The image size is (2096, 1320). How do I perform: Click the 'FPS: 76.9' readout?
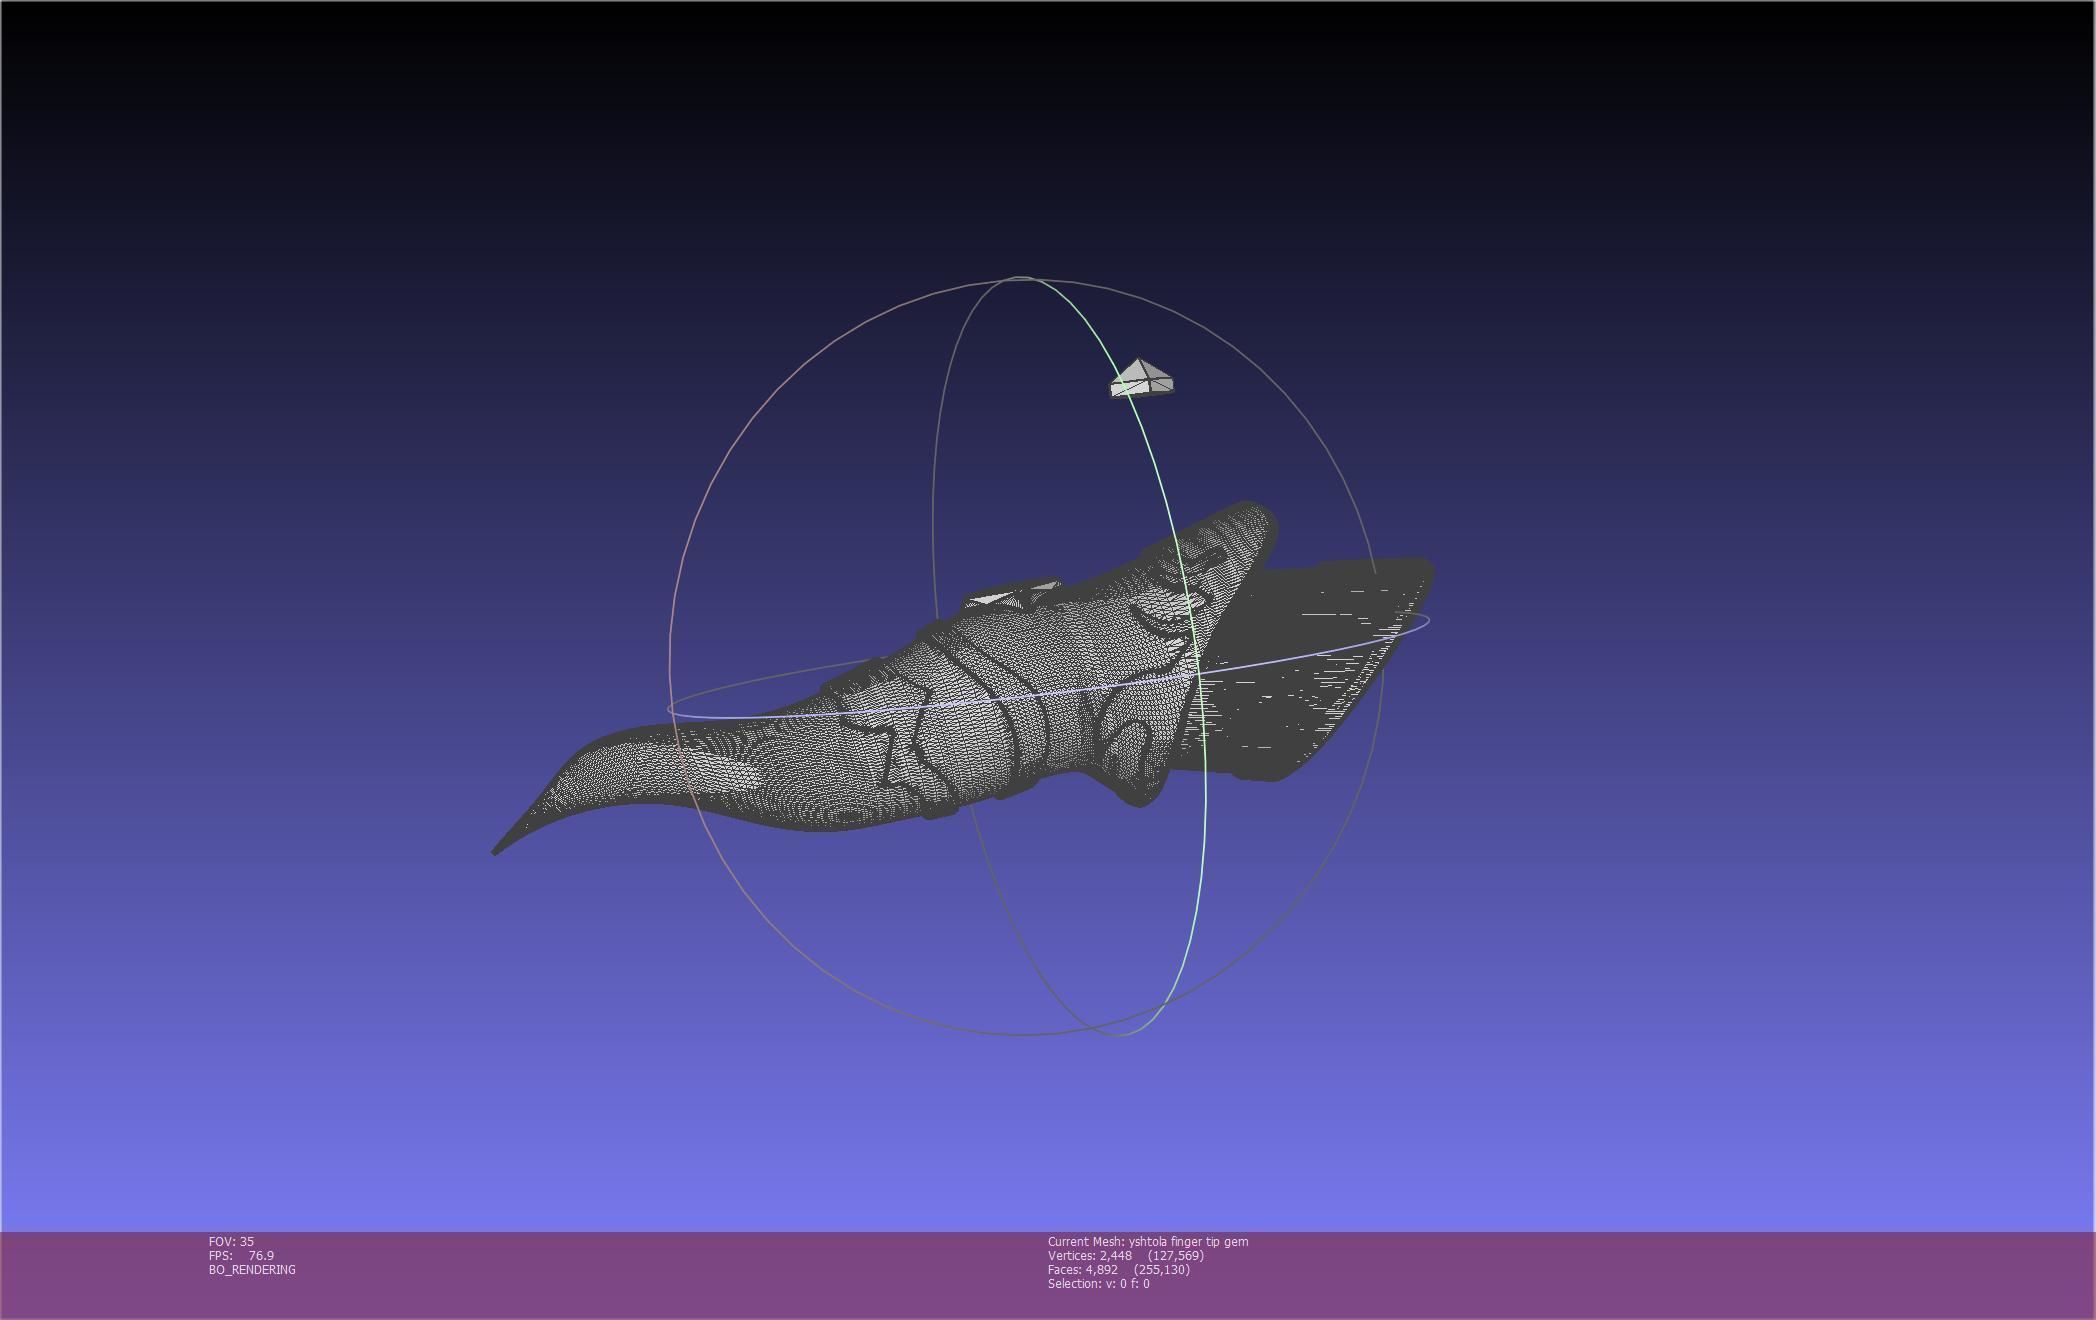[241, 1255]
